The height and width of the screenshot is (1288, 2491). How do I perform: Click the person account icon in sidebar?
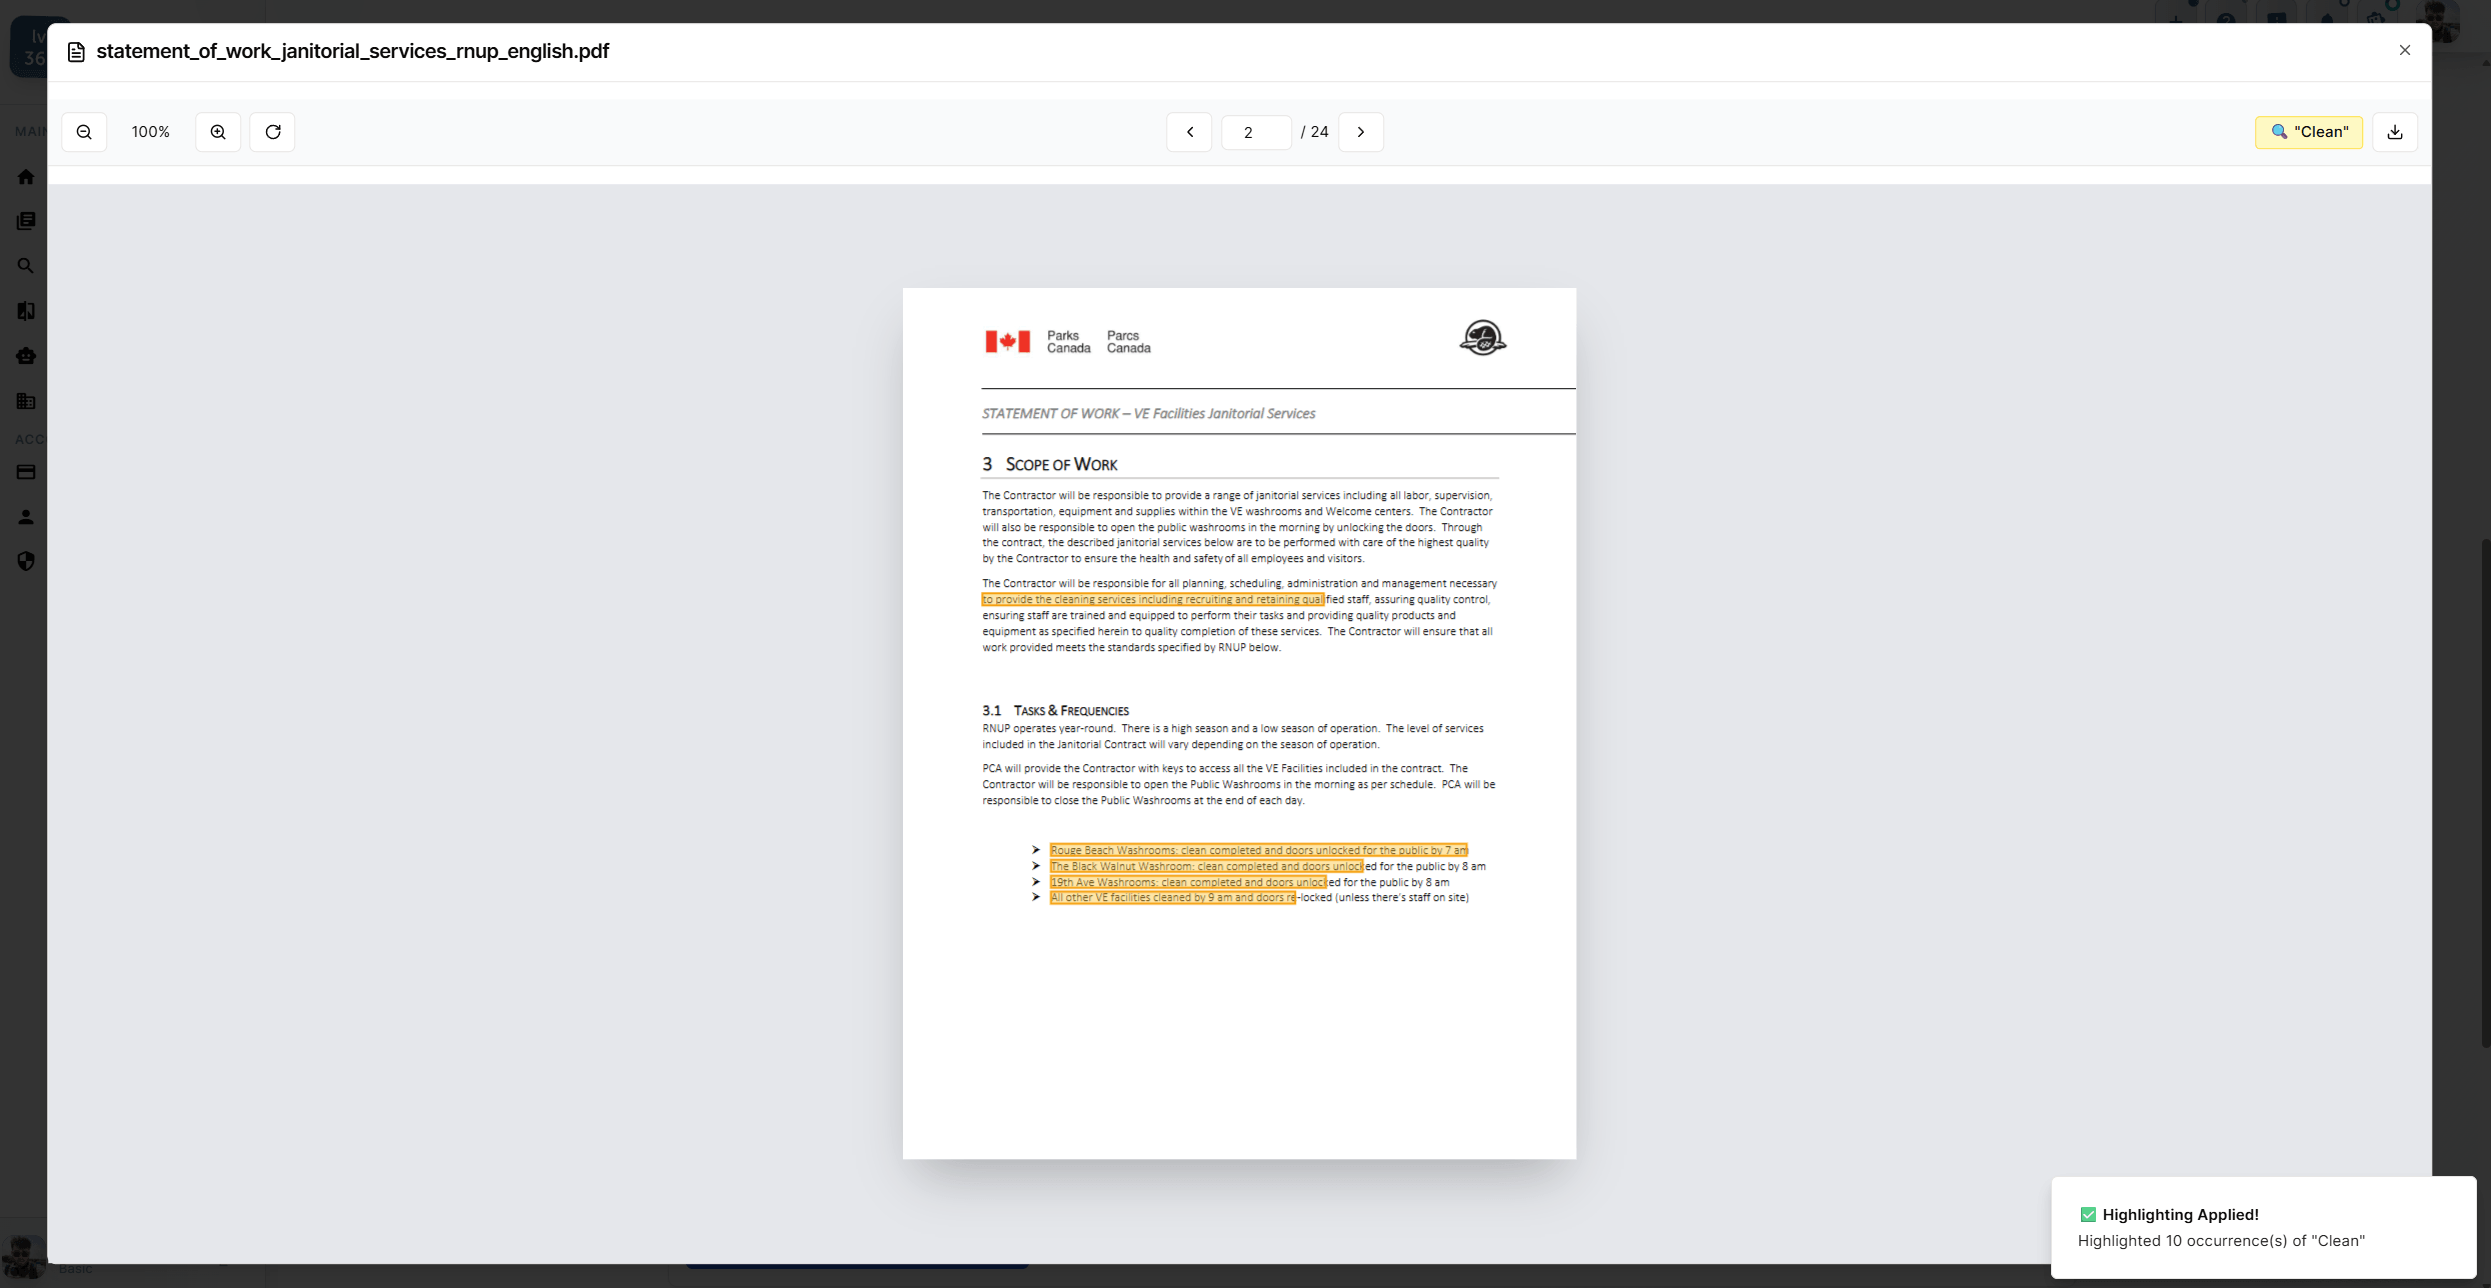[x=26, y=517]
